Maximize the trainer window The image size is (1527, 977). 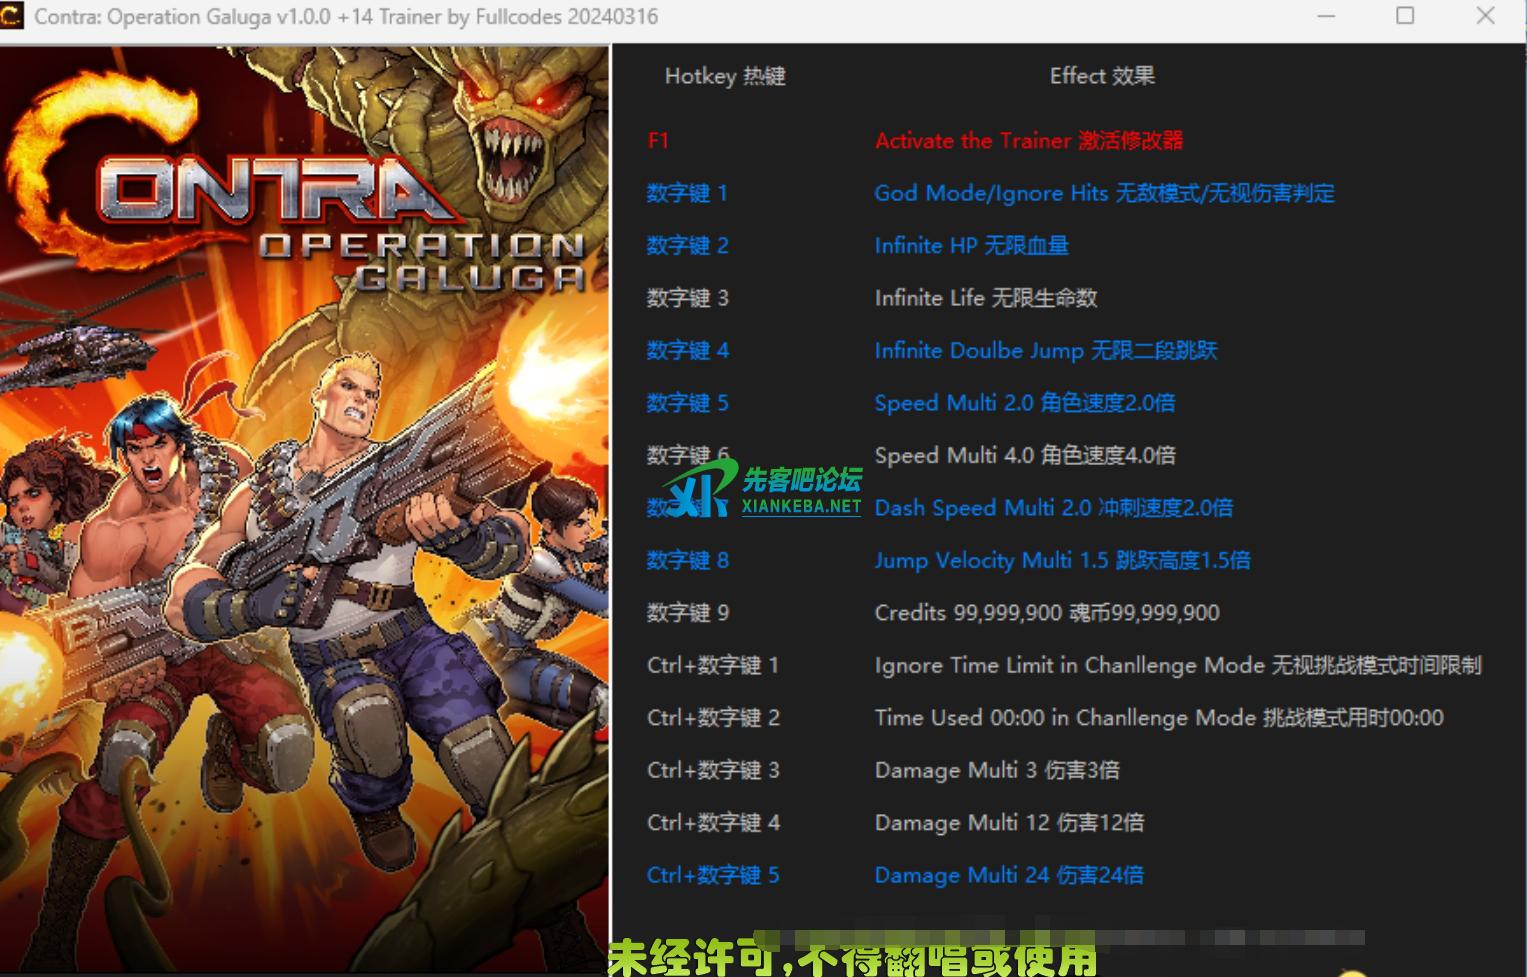[x=1405, y=16]
